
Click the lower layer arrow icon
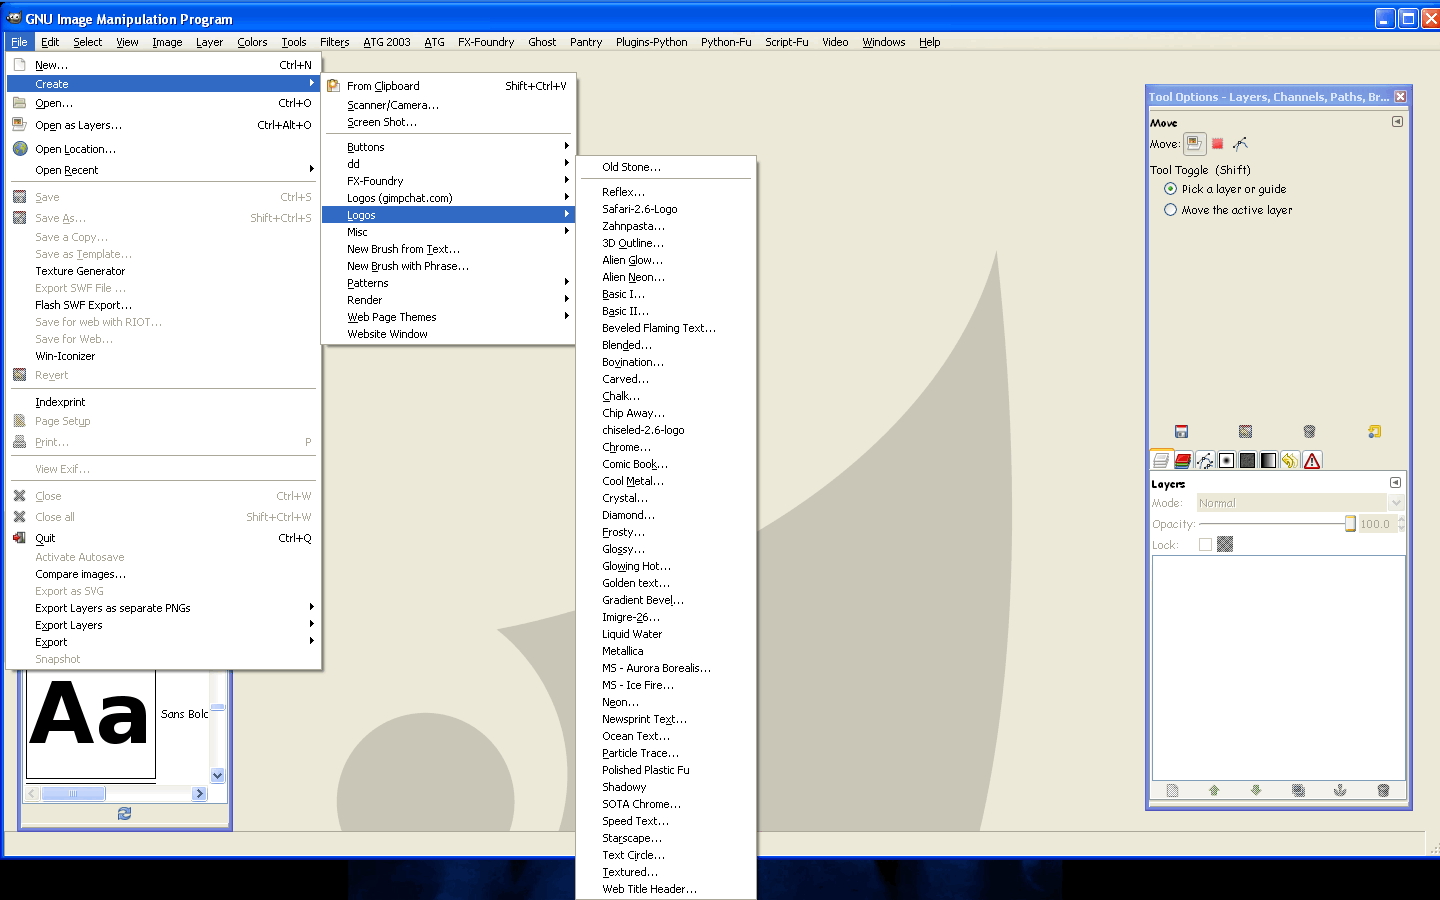[x=1256, y=790]
